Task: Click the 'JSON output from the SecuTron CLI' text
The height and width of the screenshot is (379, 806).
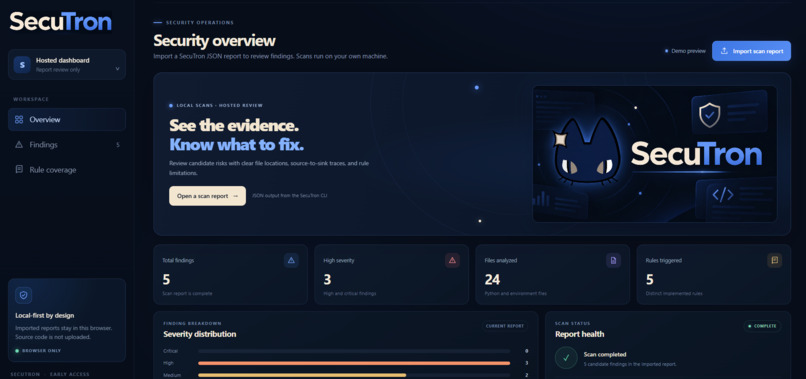Action: click(289, 196)
